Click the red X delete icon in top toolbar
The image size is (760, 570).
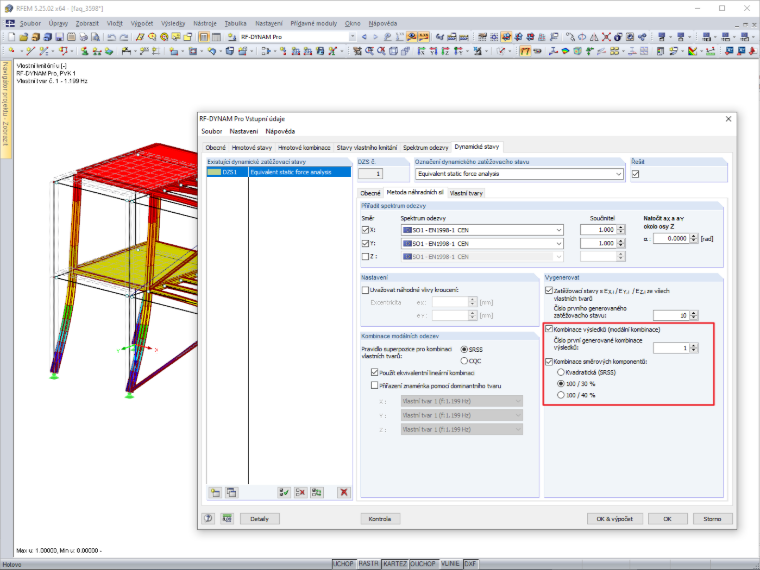pyautogui.click(x=606, y=37)
